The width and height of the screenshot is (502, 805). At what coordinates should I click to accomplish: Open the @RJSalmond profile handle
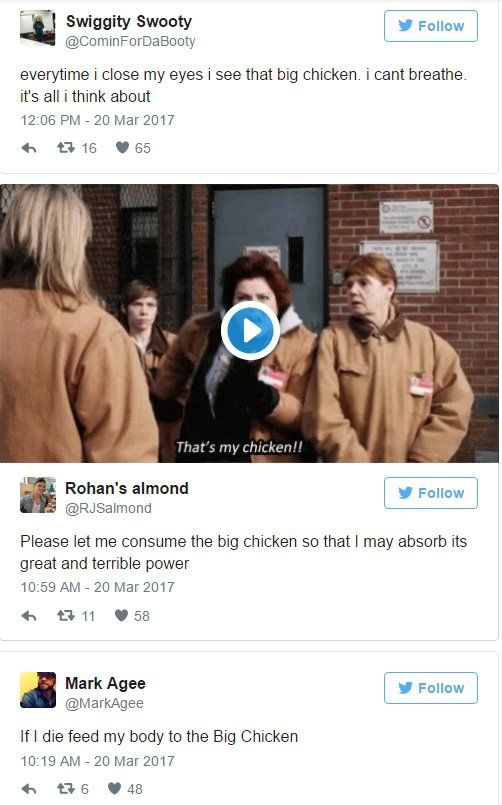108,508
